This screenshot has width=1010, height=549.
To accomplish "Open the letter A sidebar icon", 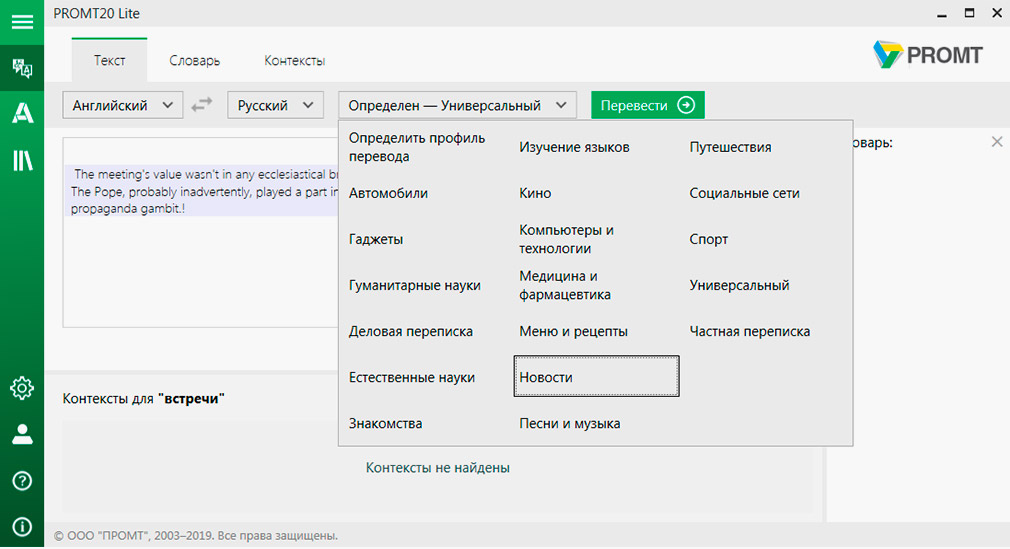I will 22,113.
